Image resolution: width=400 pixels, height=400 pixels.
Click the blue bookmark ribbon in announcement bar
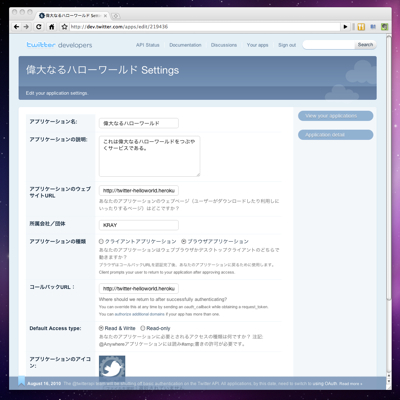[x=21, y=381]
